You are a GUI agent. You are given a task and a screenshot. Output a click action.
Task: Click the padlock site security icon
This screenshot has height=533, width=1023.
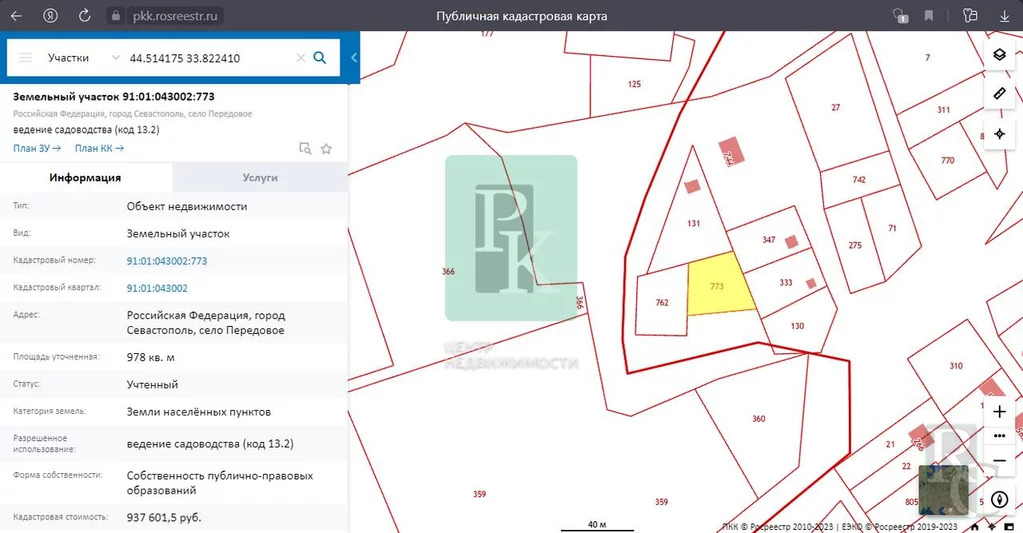coord(116,16)
